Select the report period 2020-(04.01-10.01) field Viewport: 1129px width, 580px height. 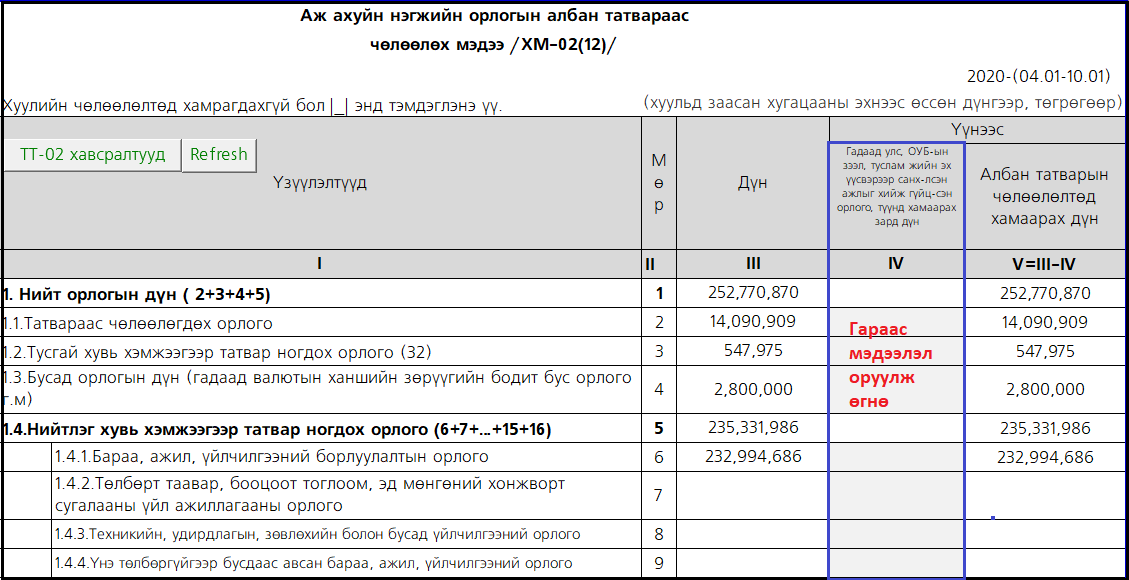pyautogui.click(x=1038, y=76)
